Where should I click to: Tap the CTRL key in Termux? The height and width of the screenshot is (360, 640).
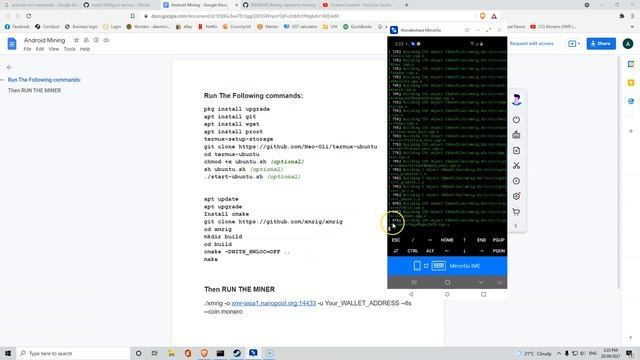point(413,251)
